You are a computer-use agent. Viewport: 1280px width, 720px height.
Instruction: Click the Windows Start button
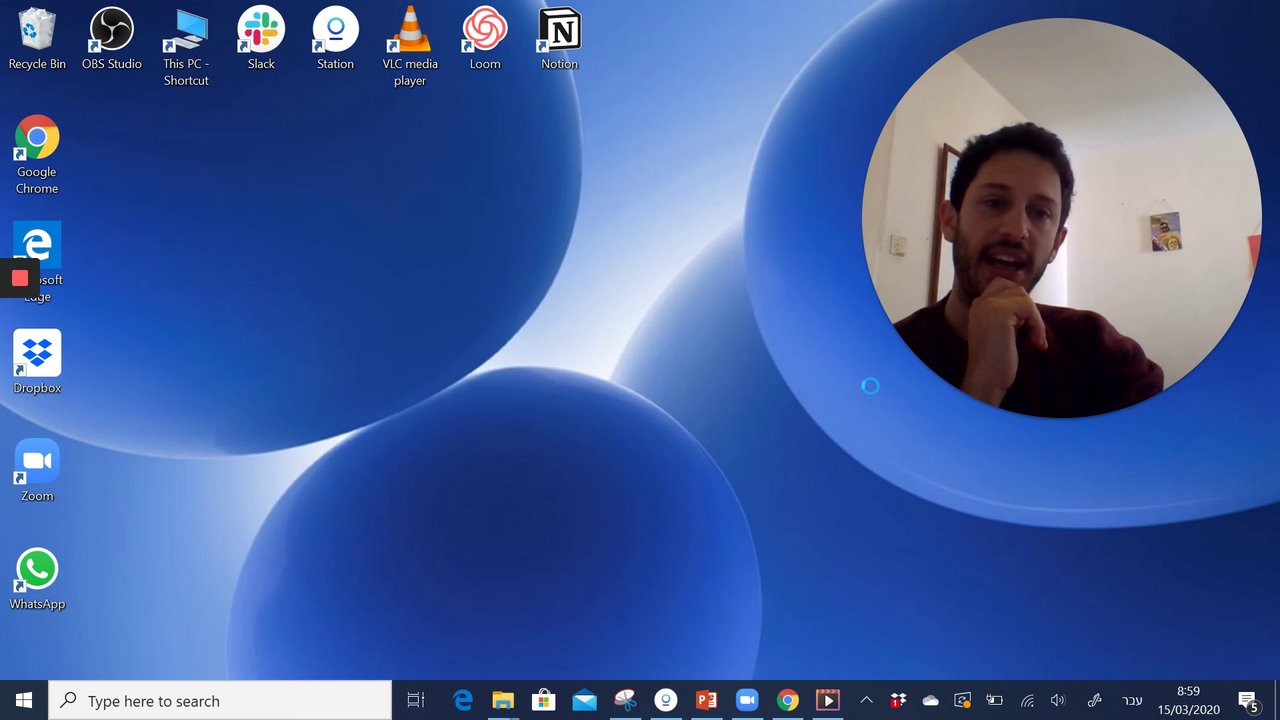24,701
